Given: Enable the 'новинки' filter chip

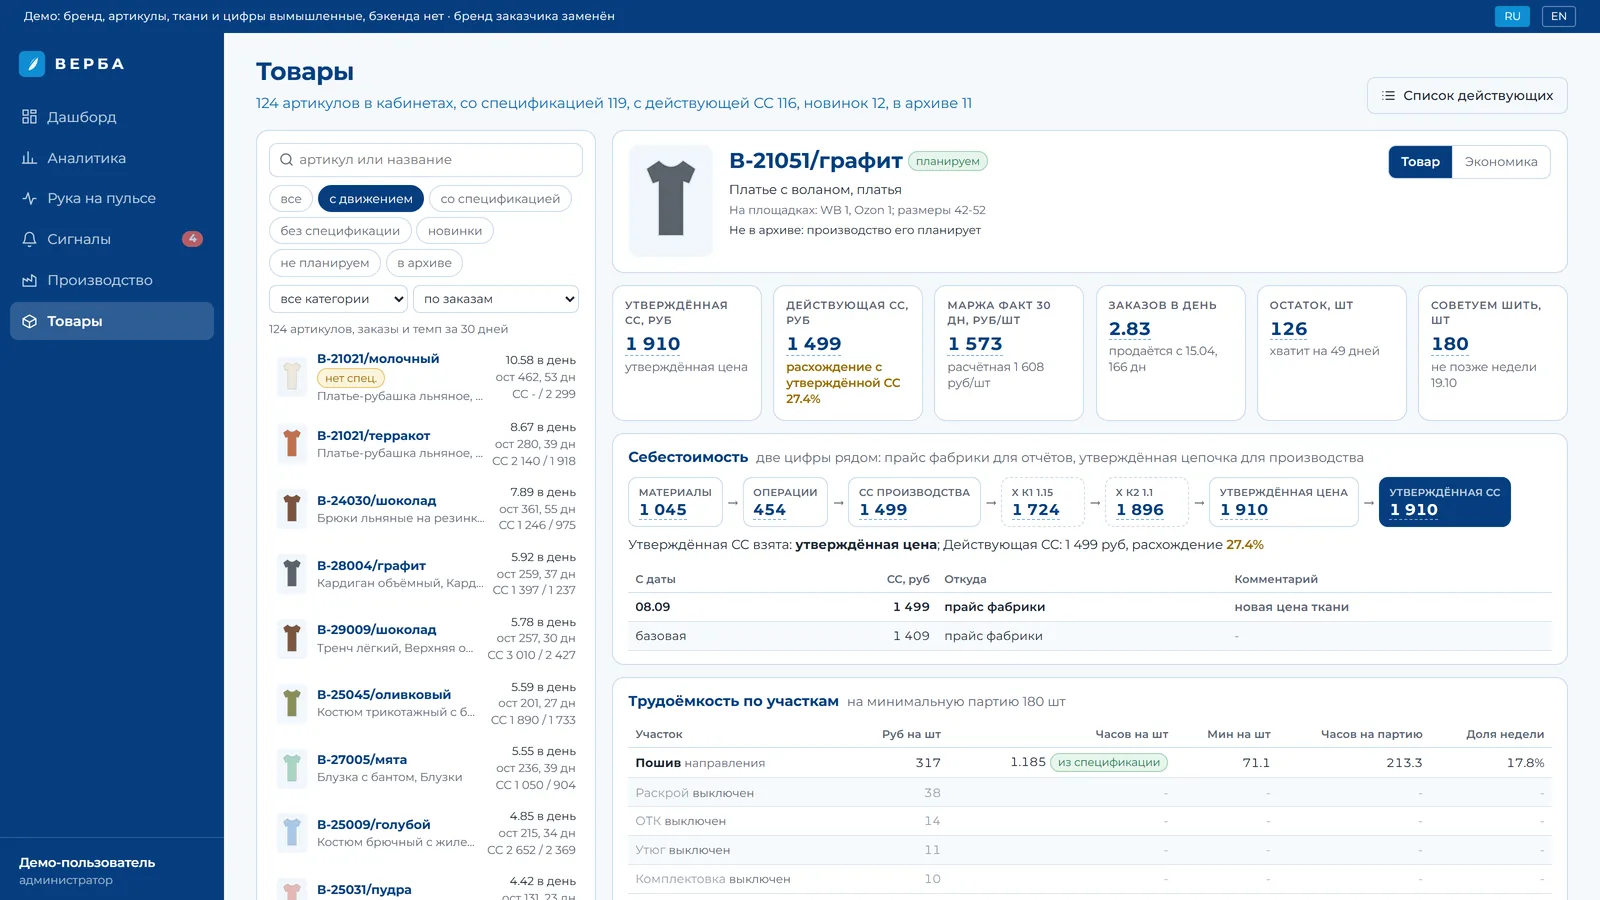Looking at the screenshot, I should [x=455, y=231].
